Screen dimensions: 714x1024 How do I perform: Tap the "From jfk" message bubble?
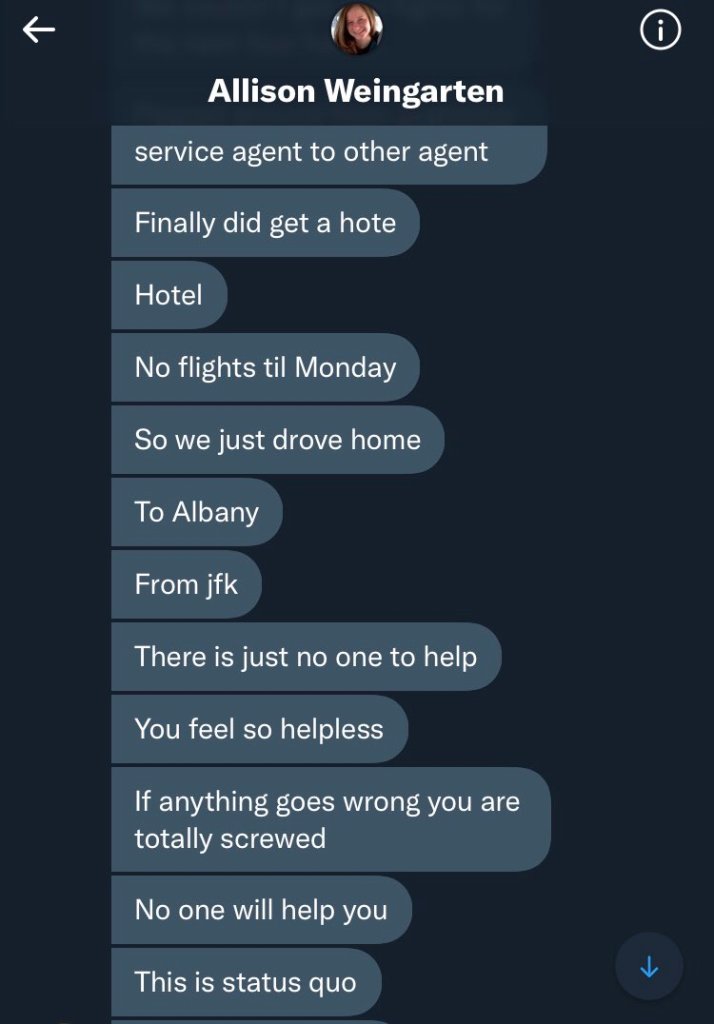tap(186, 584)
